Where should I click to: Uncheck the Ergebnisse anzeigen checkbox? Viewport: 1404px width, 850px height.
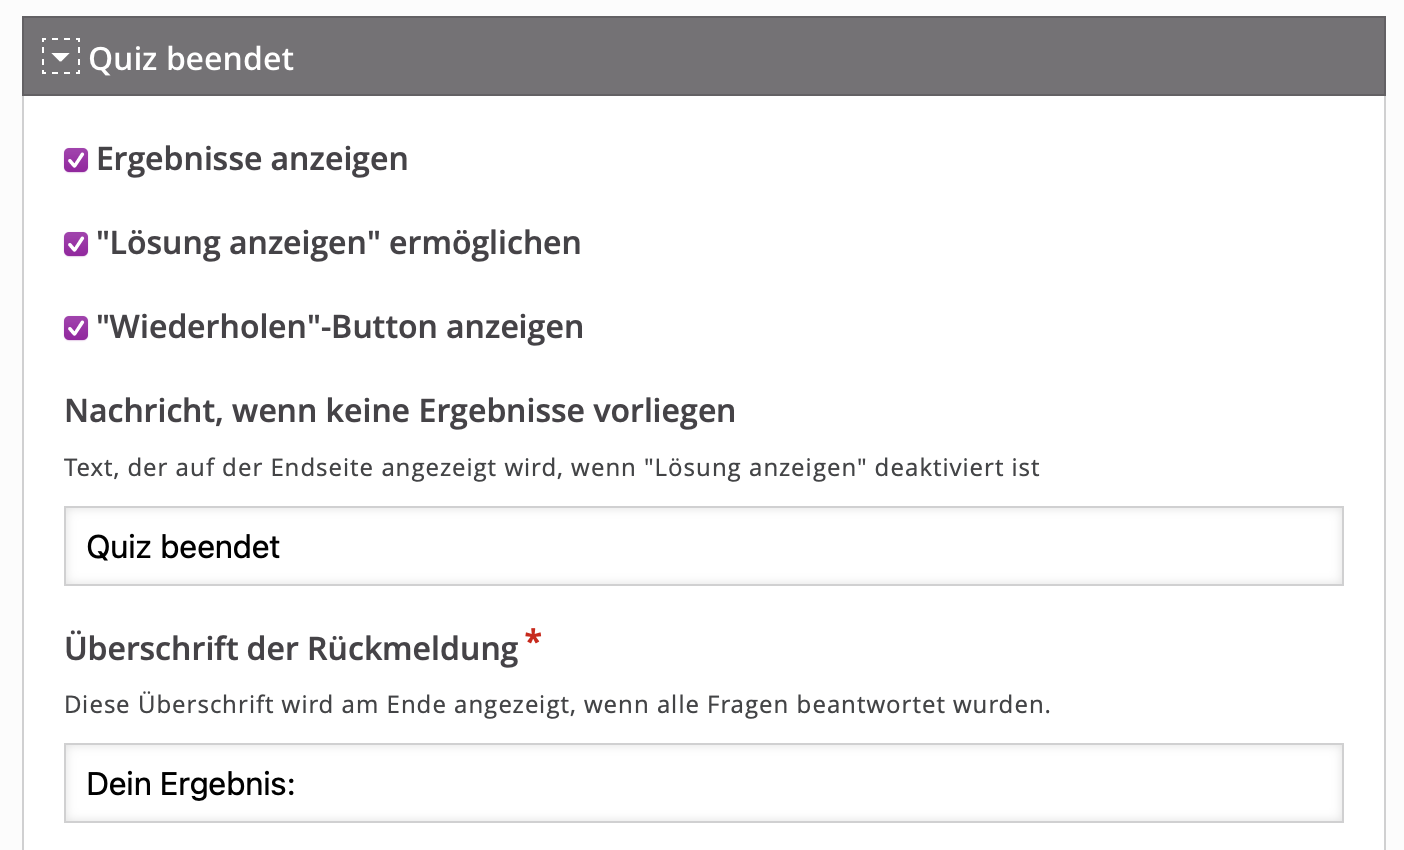click(x=76, y=160)
